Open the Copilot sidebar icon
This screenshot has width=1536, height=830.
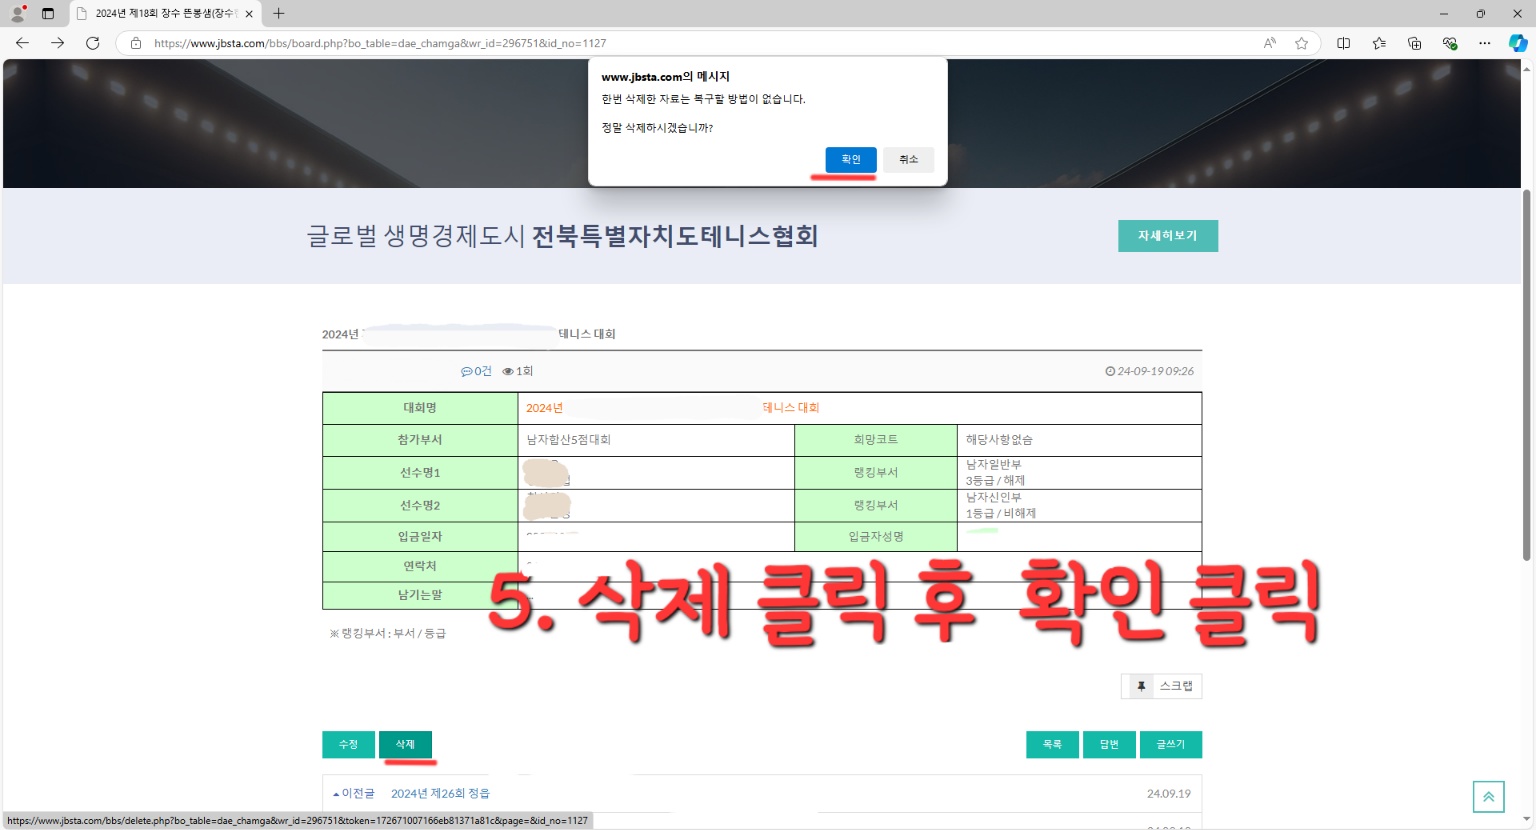1518,43
